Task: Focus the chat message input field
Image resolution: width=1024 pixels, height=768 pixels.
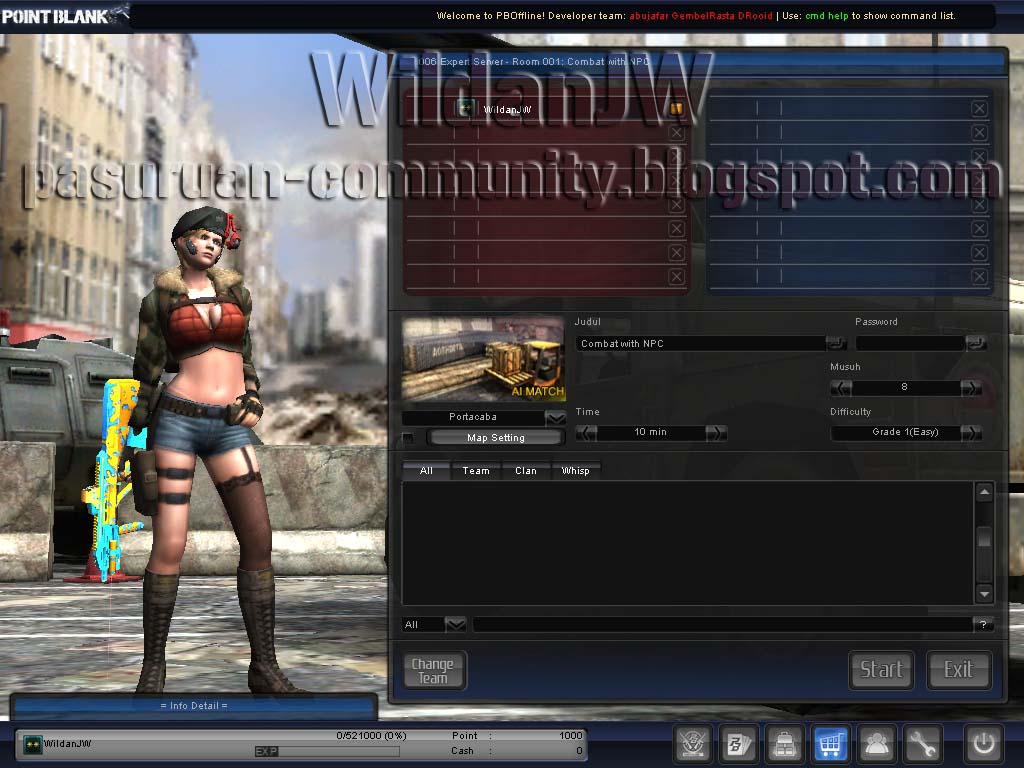Action: [722, 625]
